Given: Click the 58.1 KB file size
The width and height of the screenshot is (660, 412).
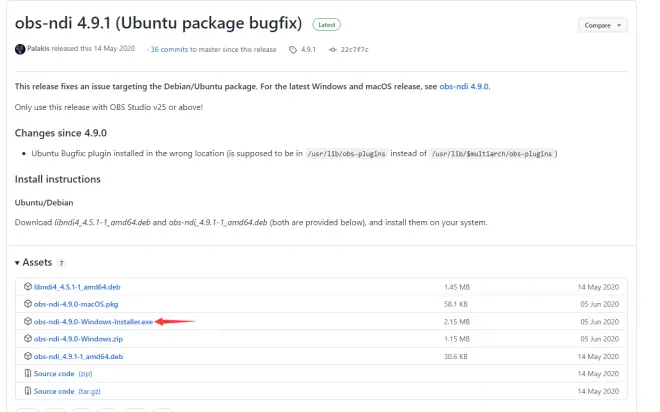Looking at the screenshot, I should (x=455, y=304).
